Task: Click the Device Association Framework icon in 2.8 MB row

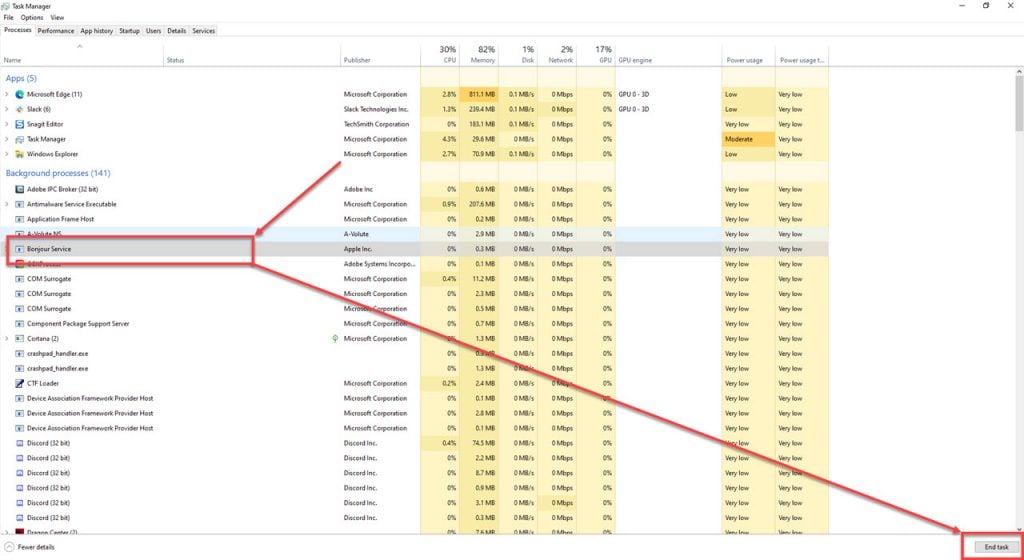Action: 20,413
